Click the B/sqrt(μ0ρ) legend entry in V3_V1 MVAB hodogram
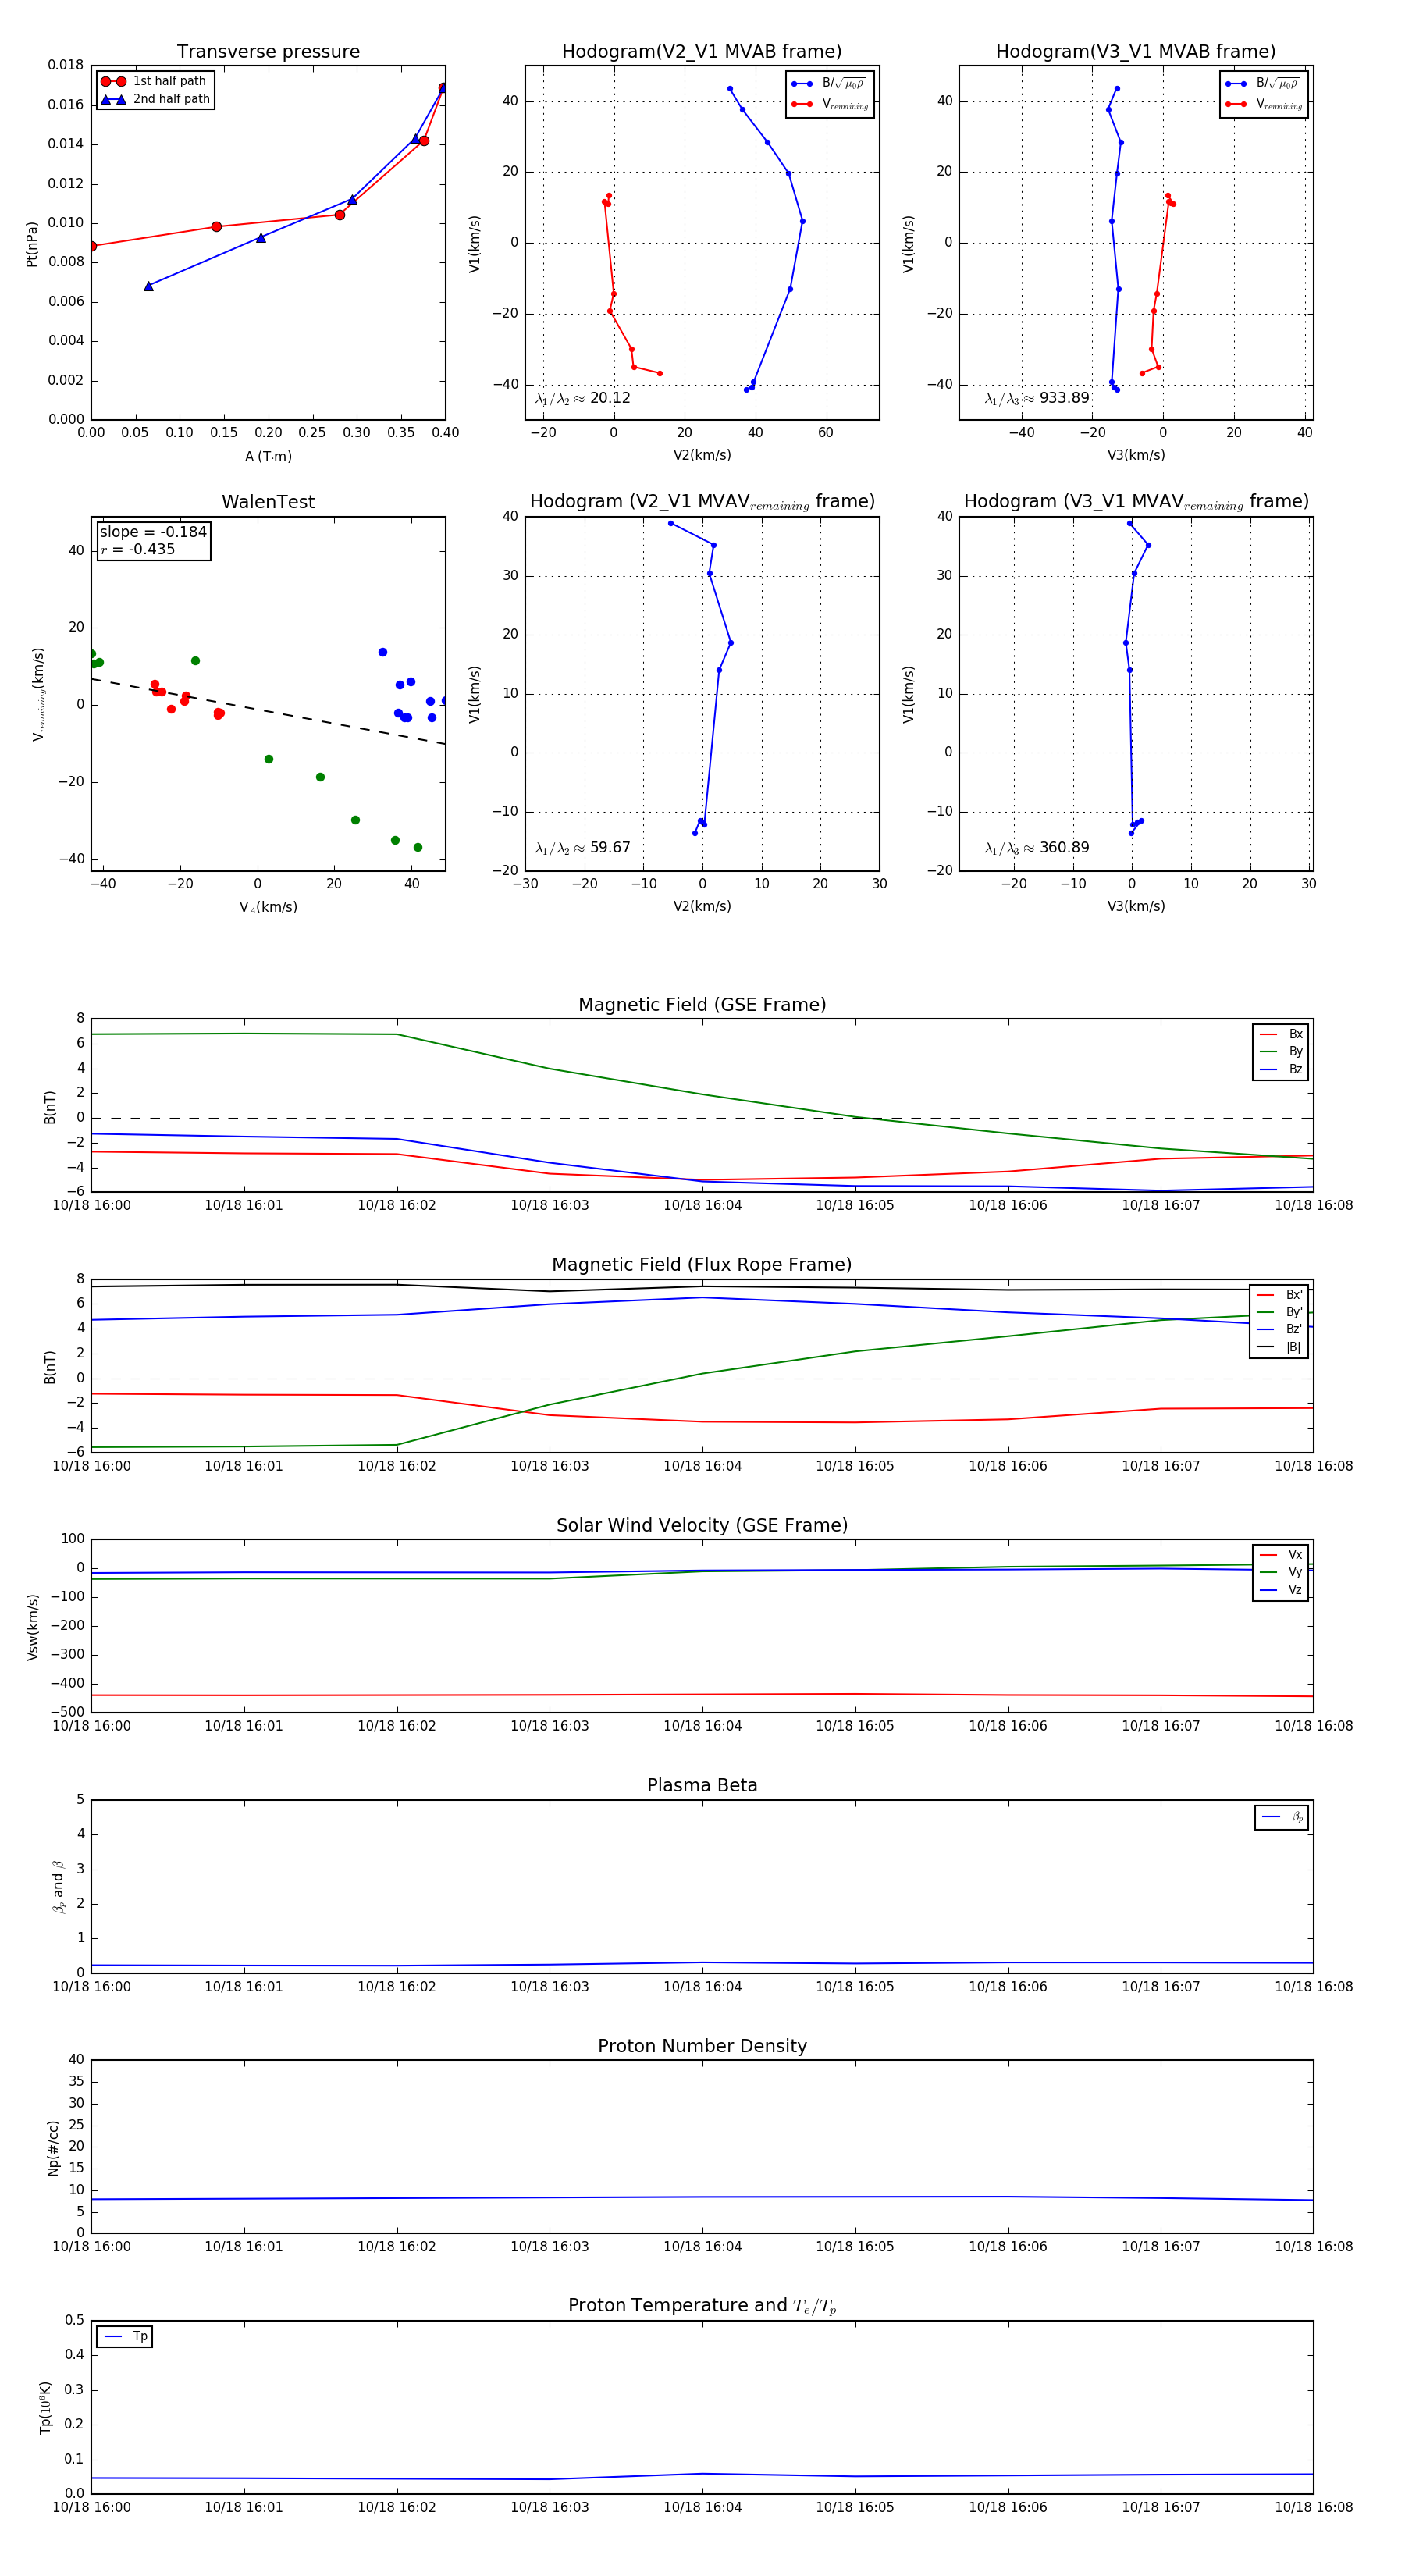The image size is (1405, 2576). coord(1263,83)
